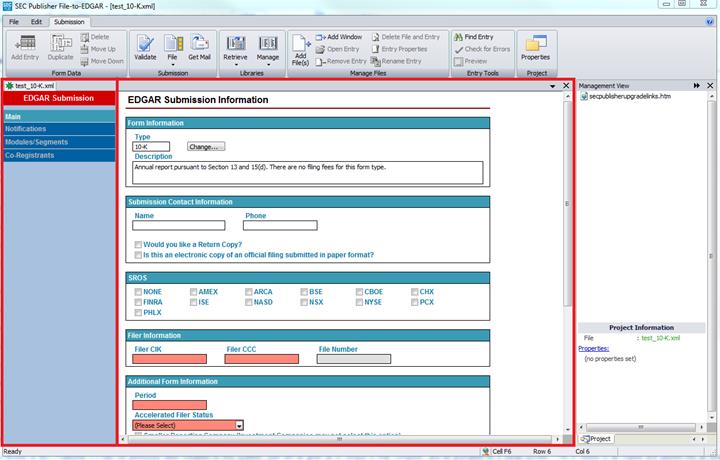Image resolution: width=720 pixels, height=460 pixels.
Task: Click the status bar icon beside Cell F6
Action: coord(486,452)
